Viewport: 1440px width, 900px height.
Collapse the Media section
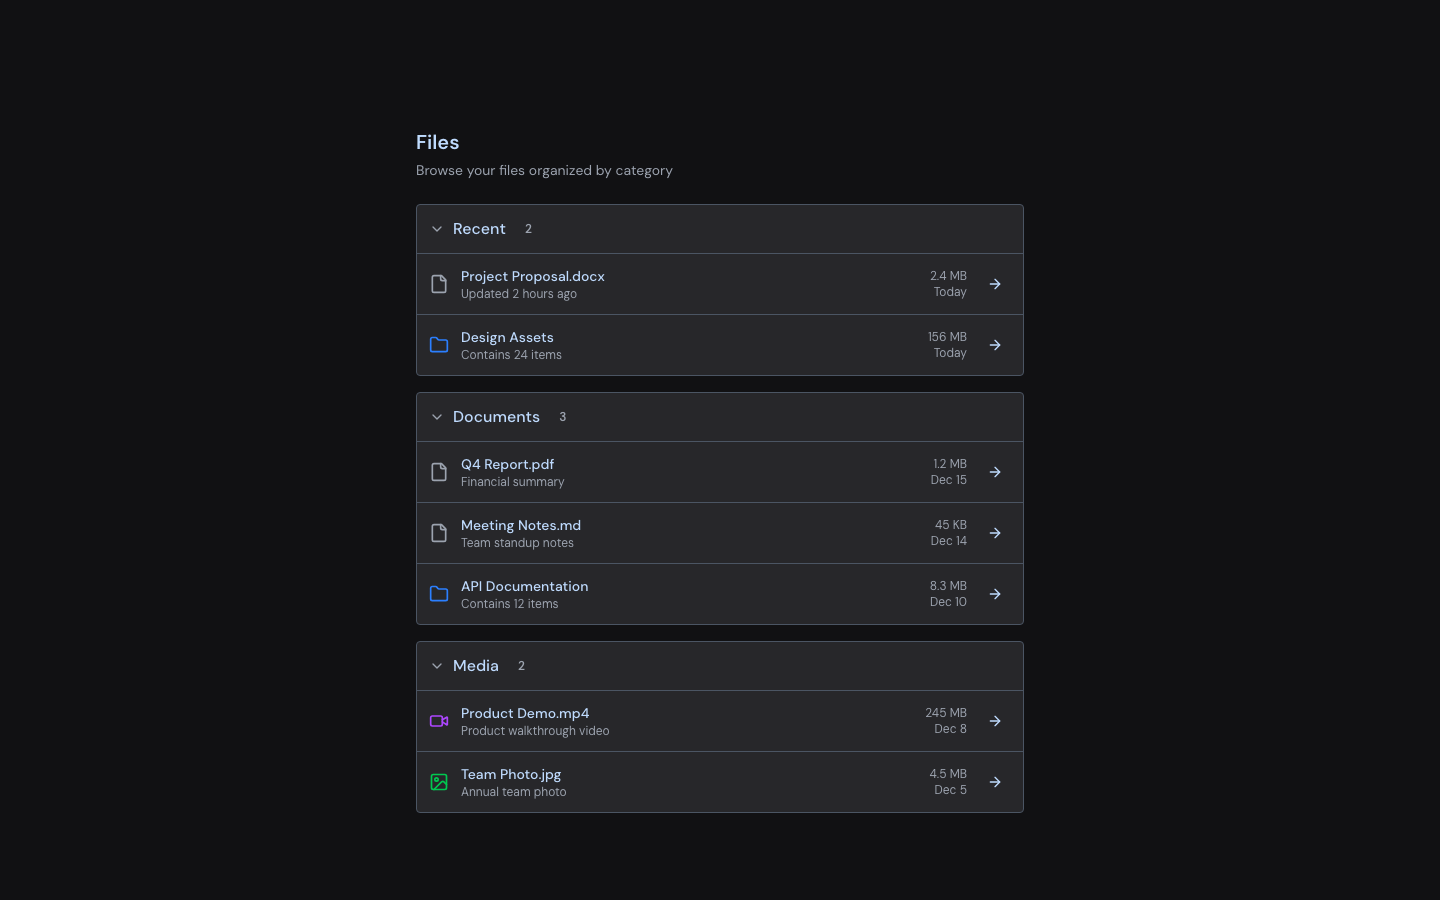click(437, 666)
